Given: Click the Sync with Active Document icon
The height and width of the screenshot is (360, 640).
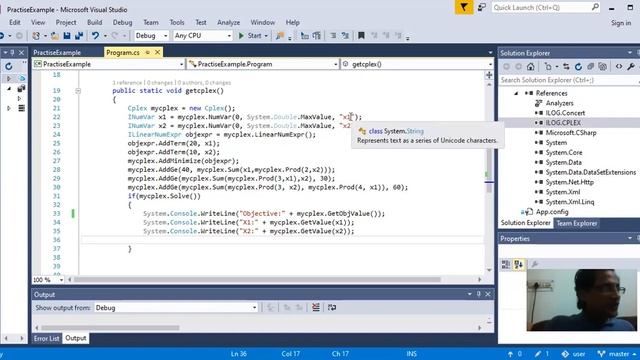Looking at the screenshot, I should [x=566, y=67].
